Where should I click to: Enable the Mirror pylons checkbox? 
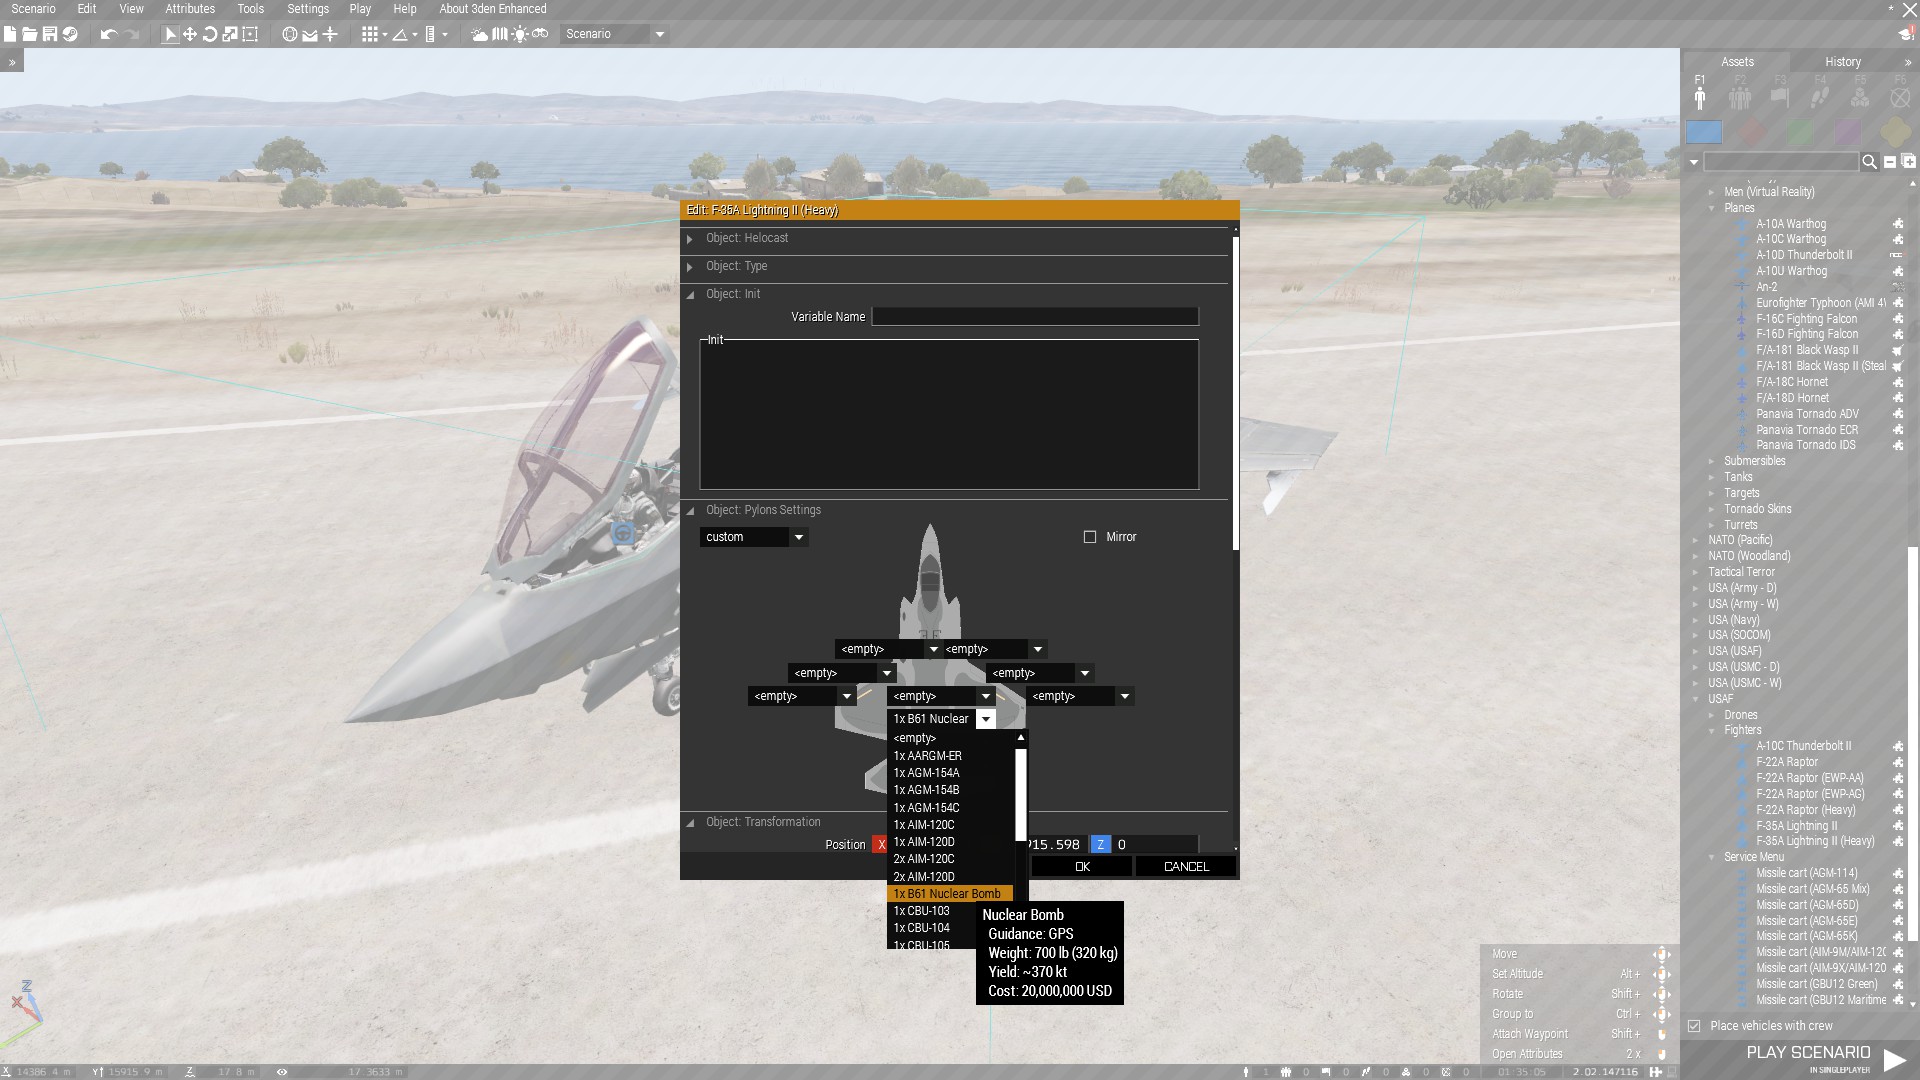1090,537
